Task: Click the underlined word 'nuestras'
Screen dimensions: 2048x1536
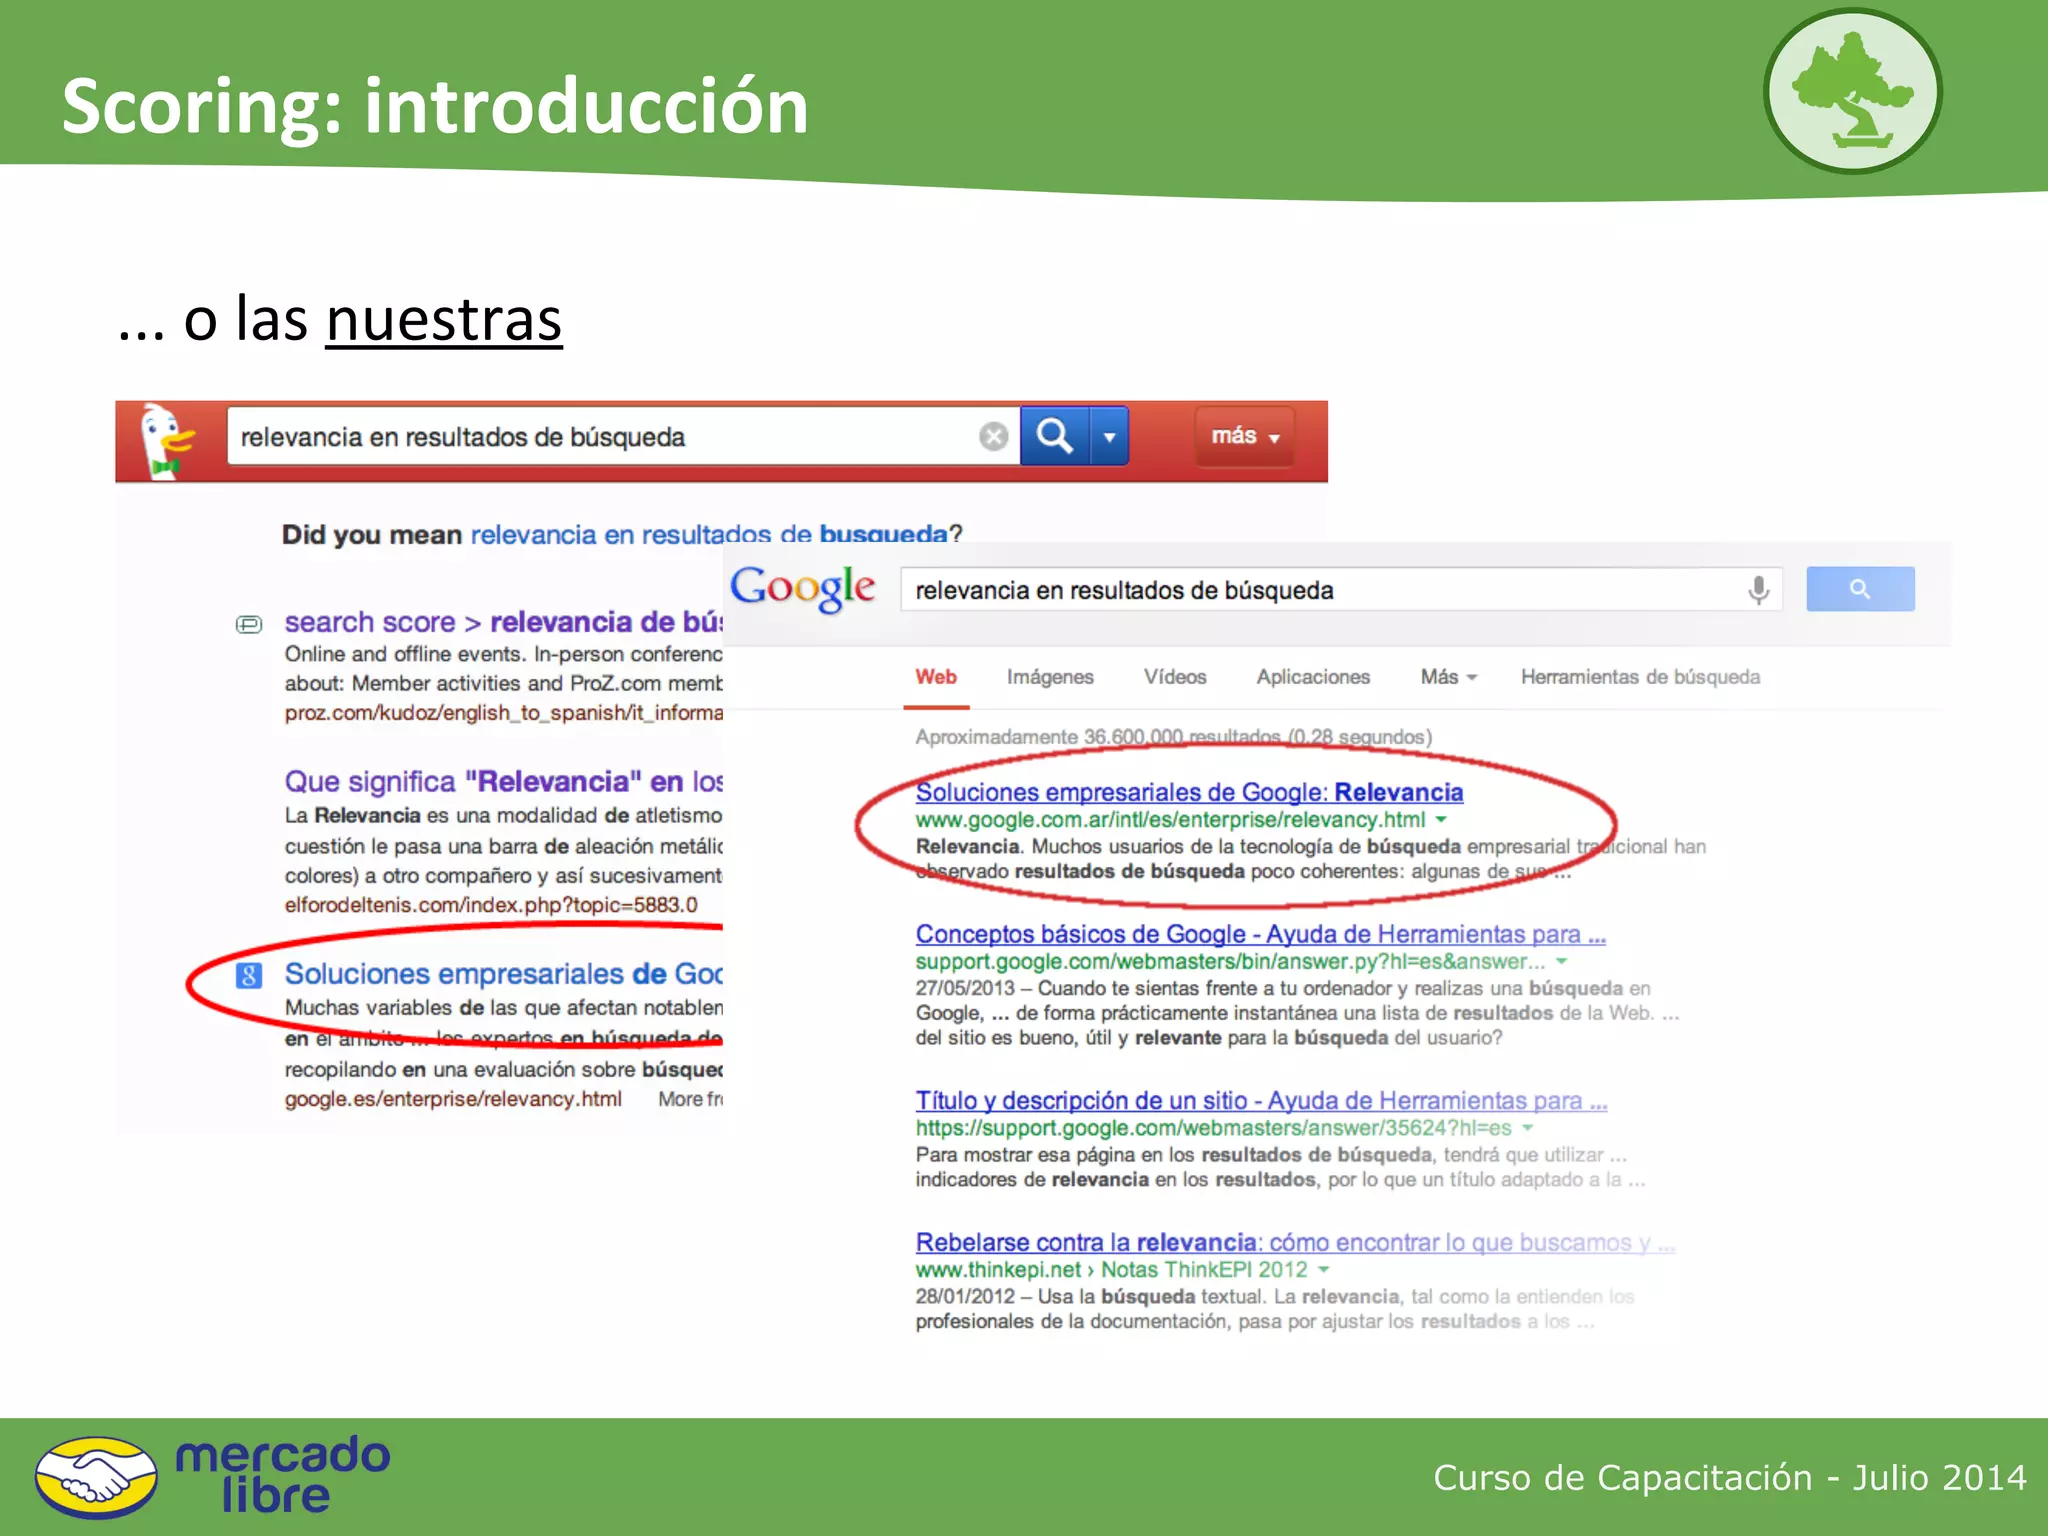Action: click(444, 320)
